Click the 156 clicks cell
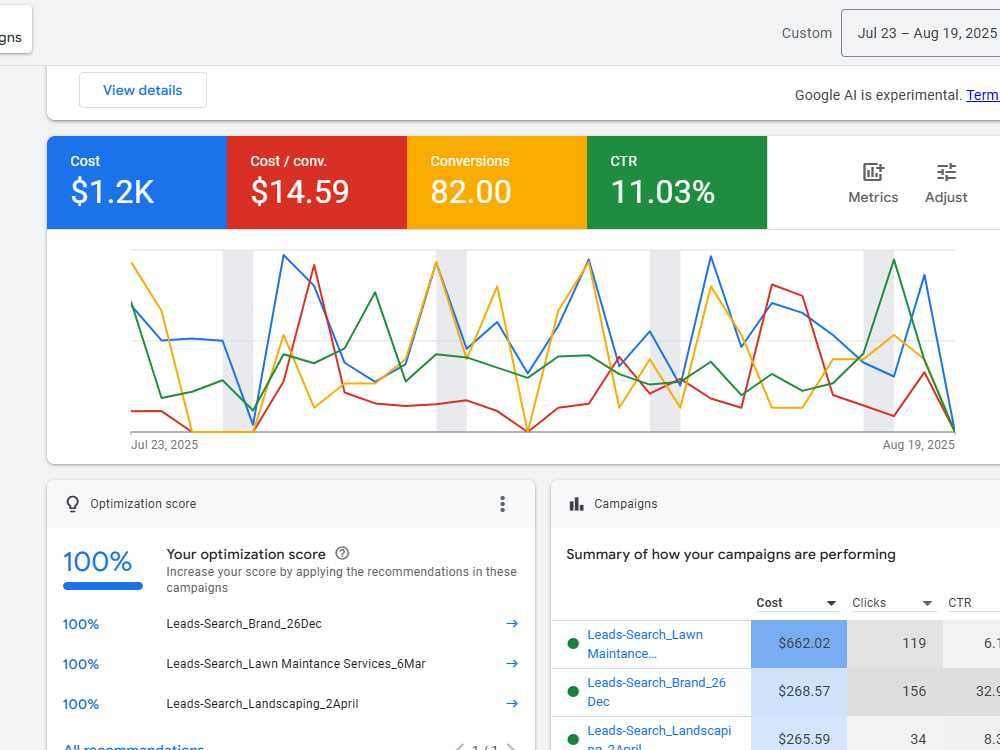The height and width of the screenshot is (750, 1000). click(x=895, y=692)
